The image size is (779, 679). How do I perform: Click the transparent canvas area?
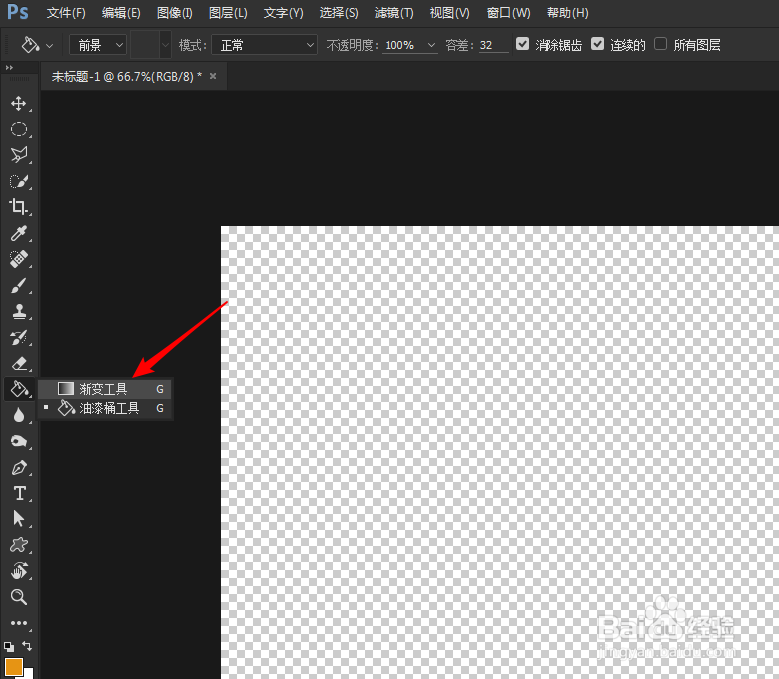(500, 452)
